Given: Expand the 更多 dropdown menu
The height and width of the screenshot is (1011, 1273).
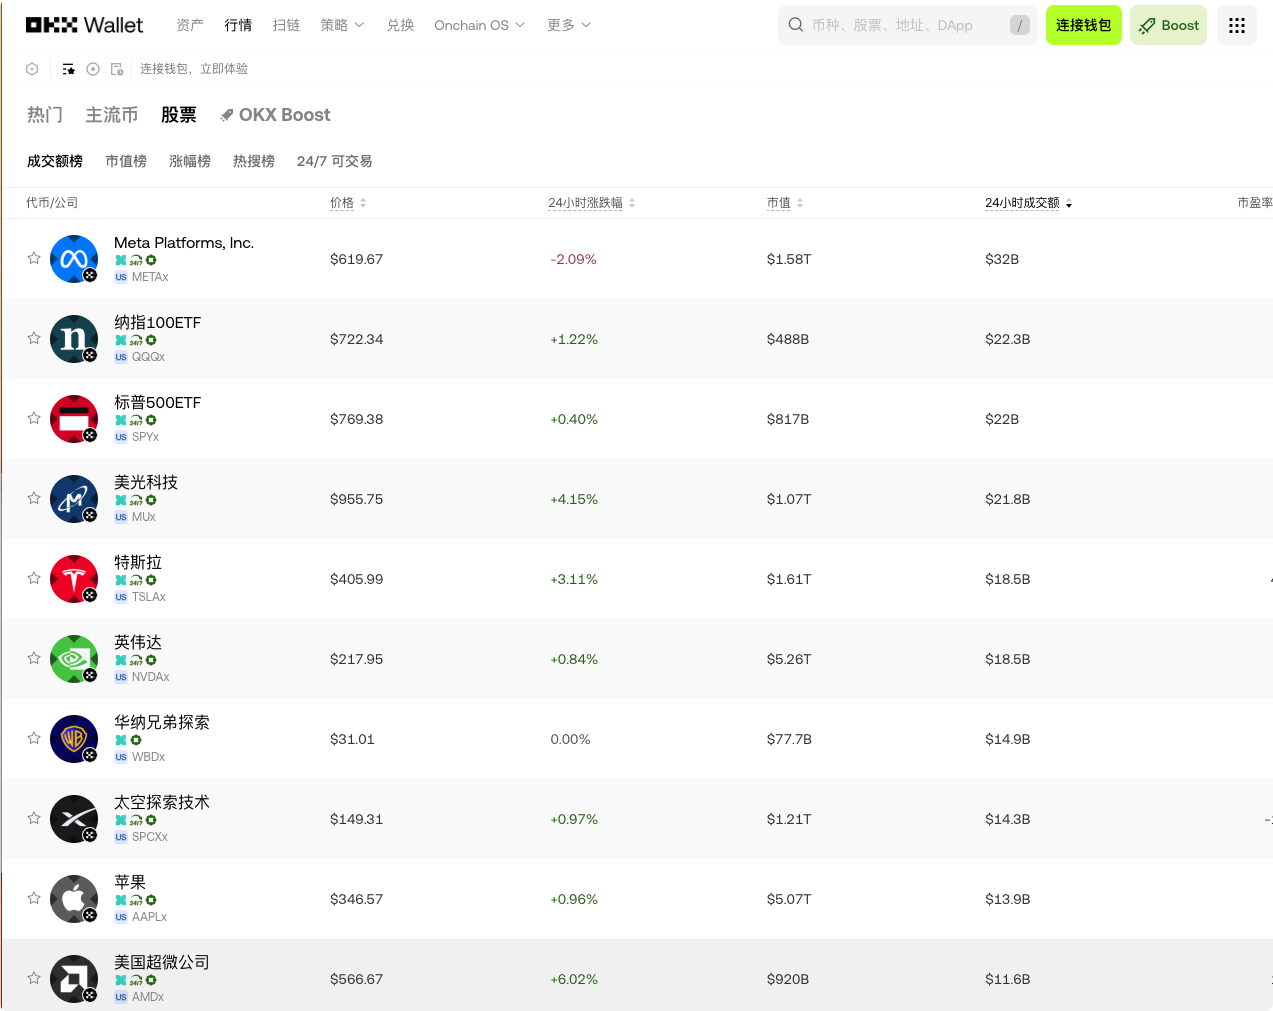Looking at the screenshot, I should click(x=569, y=25).
